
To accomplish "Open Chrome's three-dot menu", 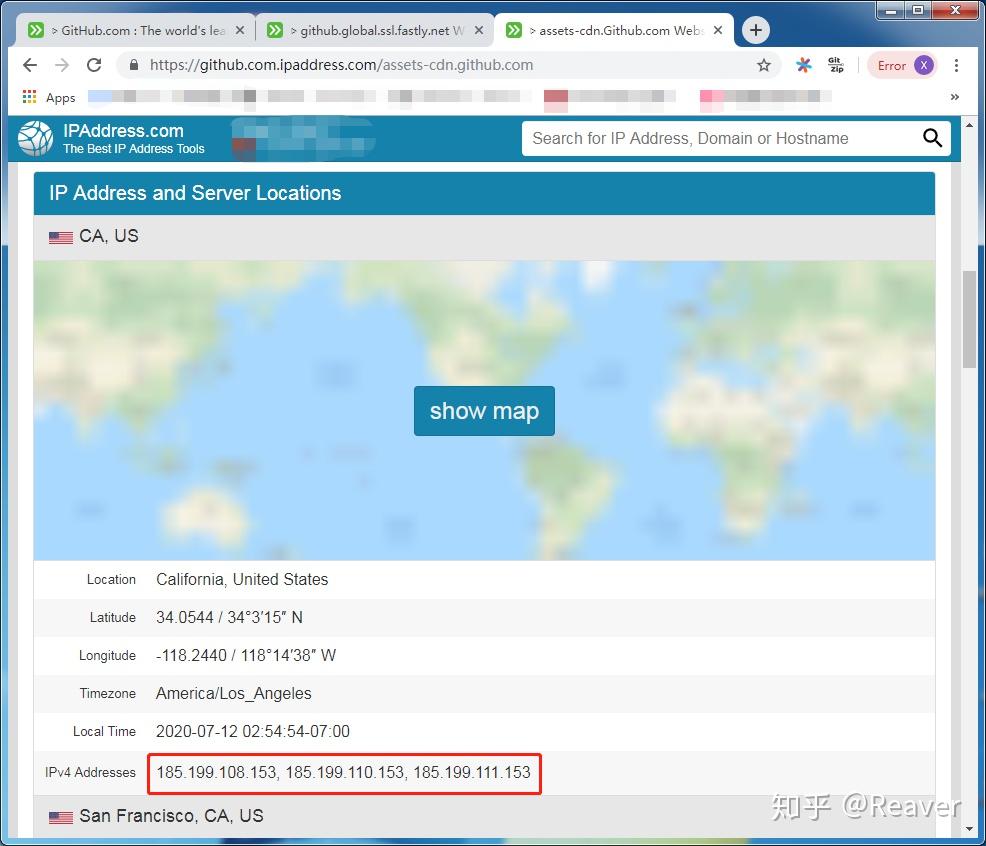I will (x=957, y=64).
